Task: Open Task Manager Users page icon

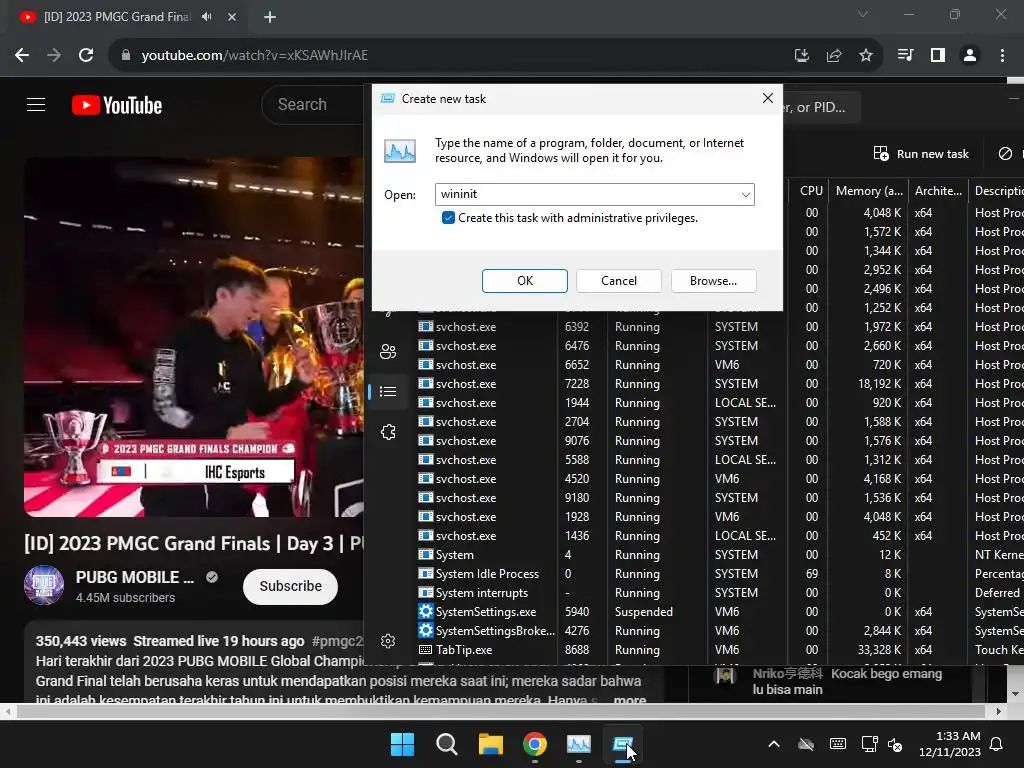Action: click(x=388, y=351)
